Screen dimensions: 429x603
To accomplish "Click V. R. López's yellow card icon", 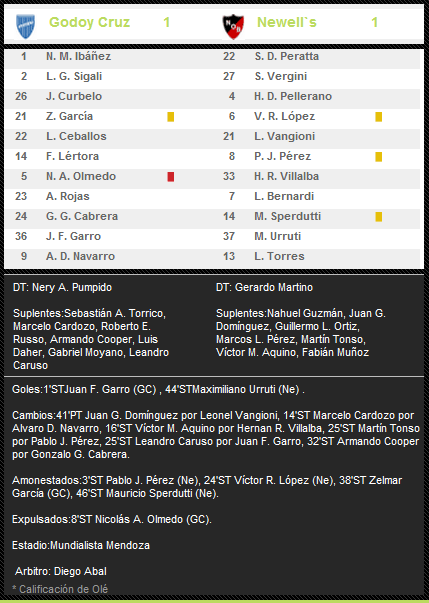I will pyautogui.click(x=379, y=117).
